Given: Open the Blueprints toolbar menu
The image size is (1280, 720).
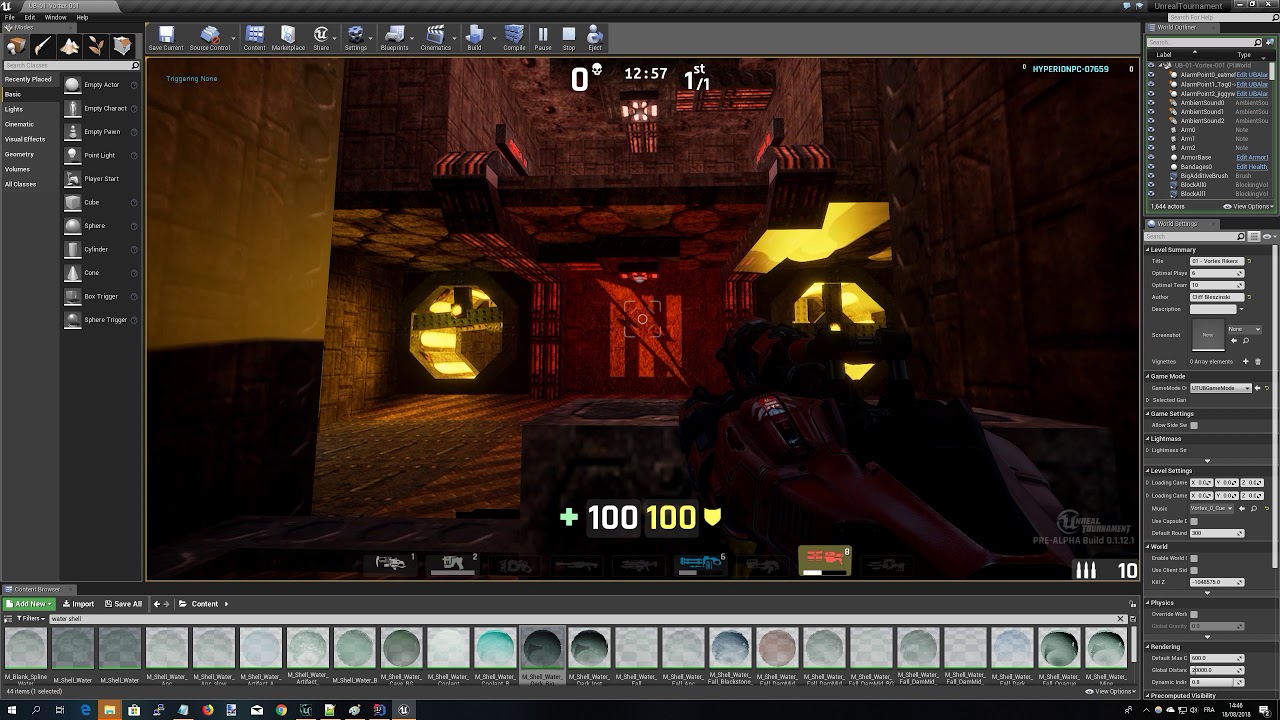Looking at the screenshot, I should click(394, 38).
